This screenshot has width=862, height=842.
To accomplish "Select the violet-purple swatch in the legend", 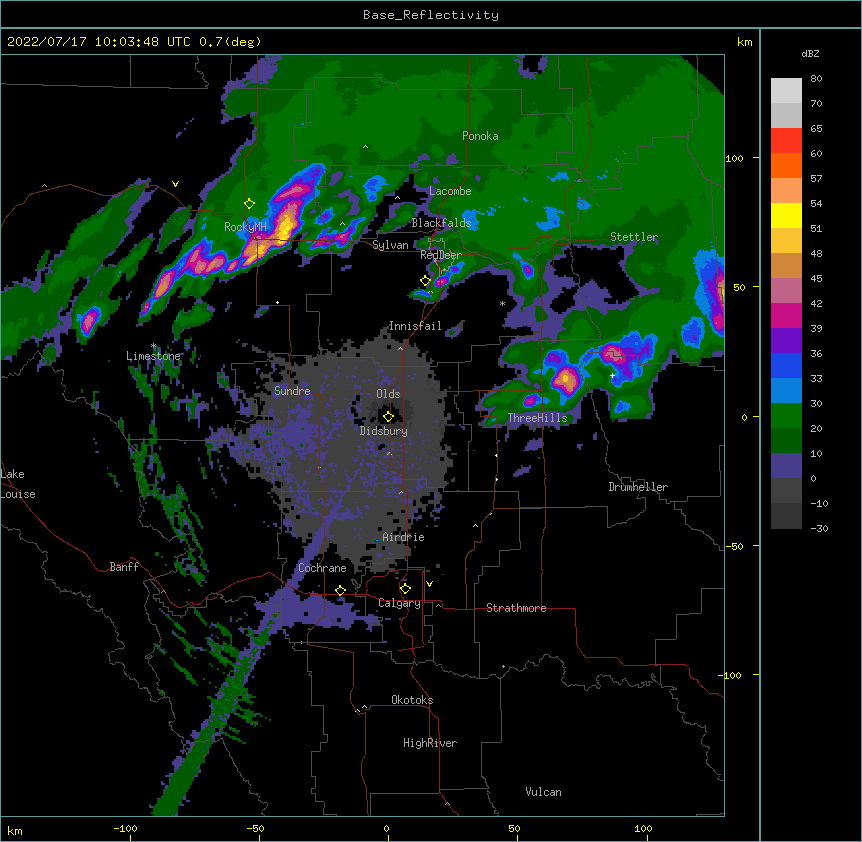I will [x=786, y=341].
